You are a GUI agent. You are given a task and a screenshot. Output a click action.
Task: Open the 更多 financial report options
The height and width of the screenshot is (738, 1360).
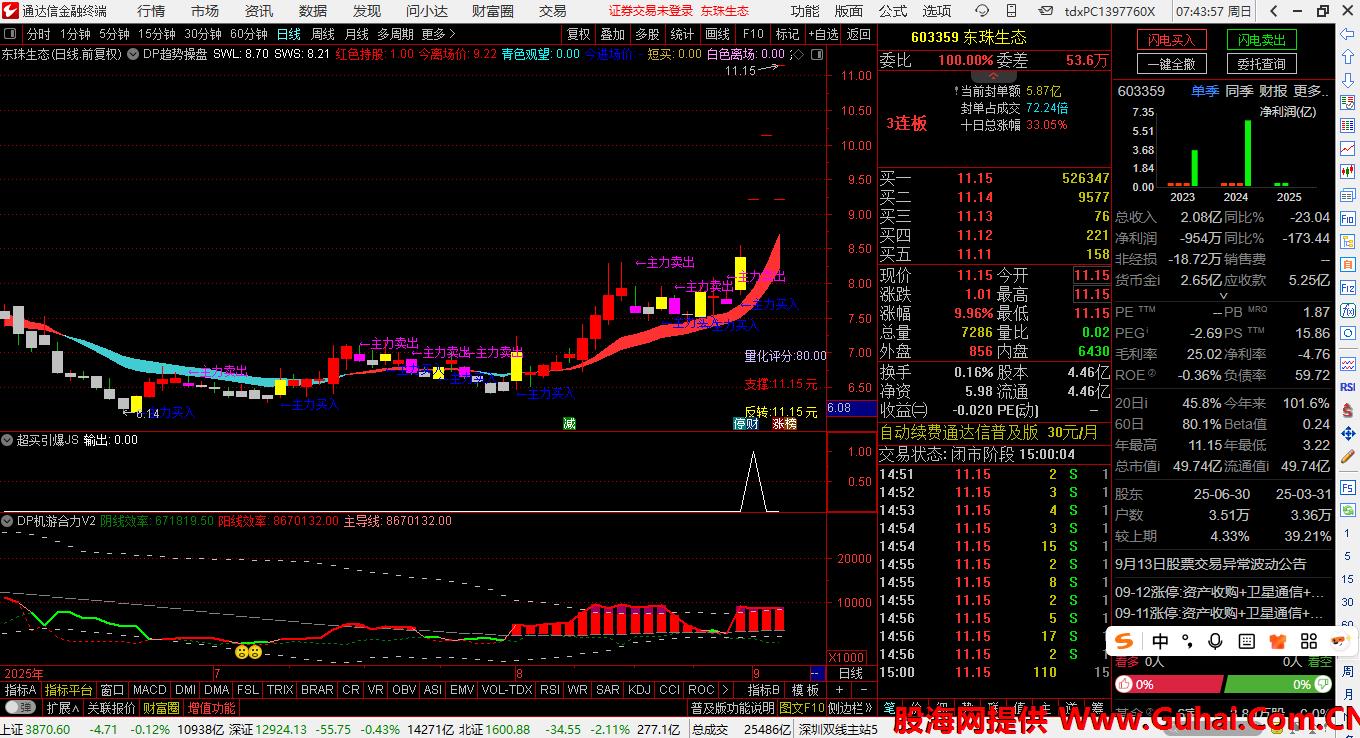point(1311,91)
